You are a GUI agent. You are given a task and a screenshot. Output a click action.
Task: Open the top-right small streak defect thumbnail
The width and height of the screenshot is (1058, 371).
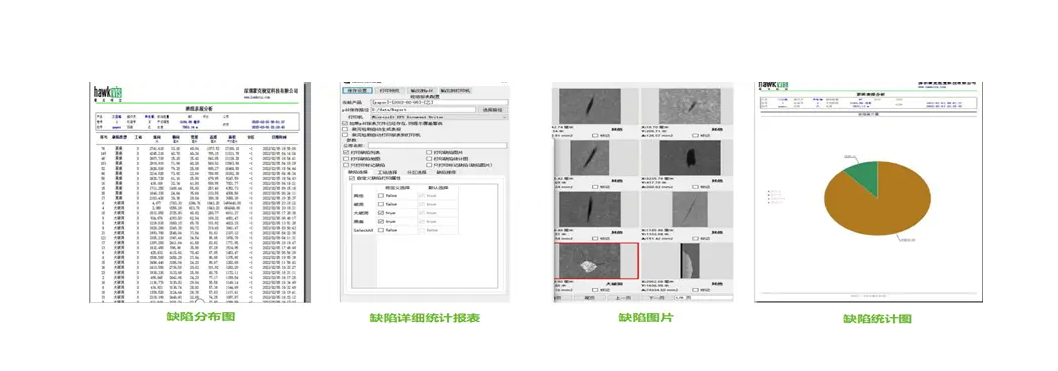(x=690, y=107)
